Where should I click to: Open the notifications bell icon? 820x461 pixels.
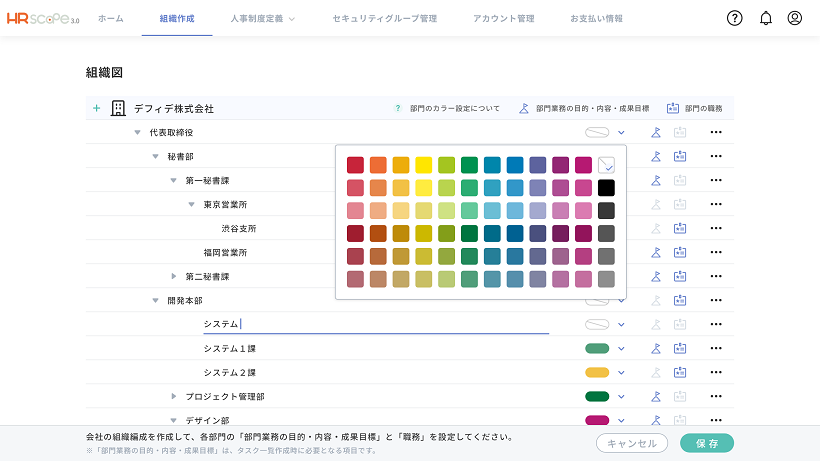coord(766,18)
